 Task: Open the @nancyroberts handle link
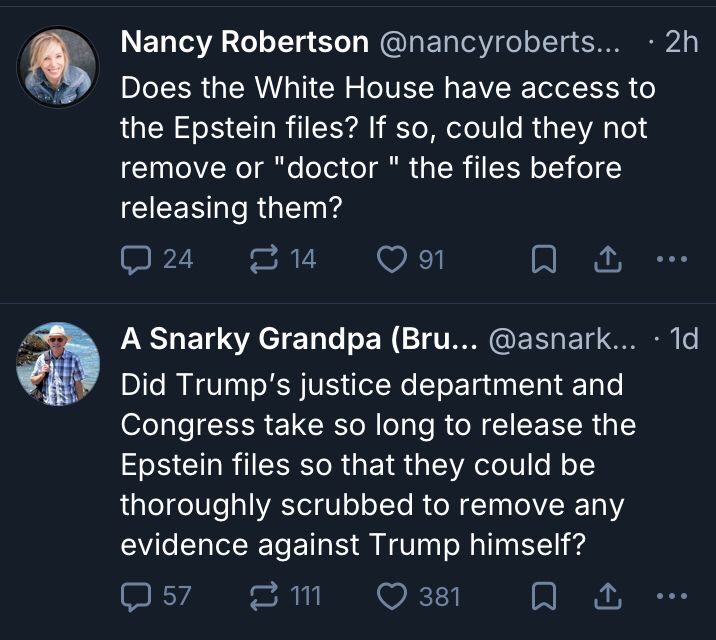pyautogui.click(x=500, y=42)
